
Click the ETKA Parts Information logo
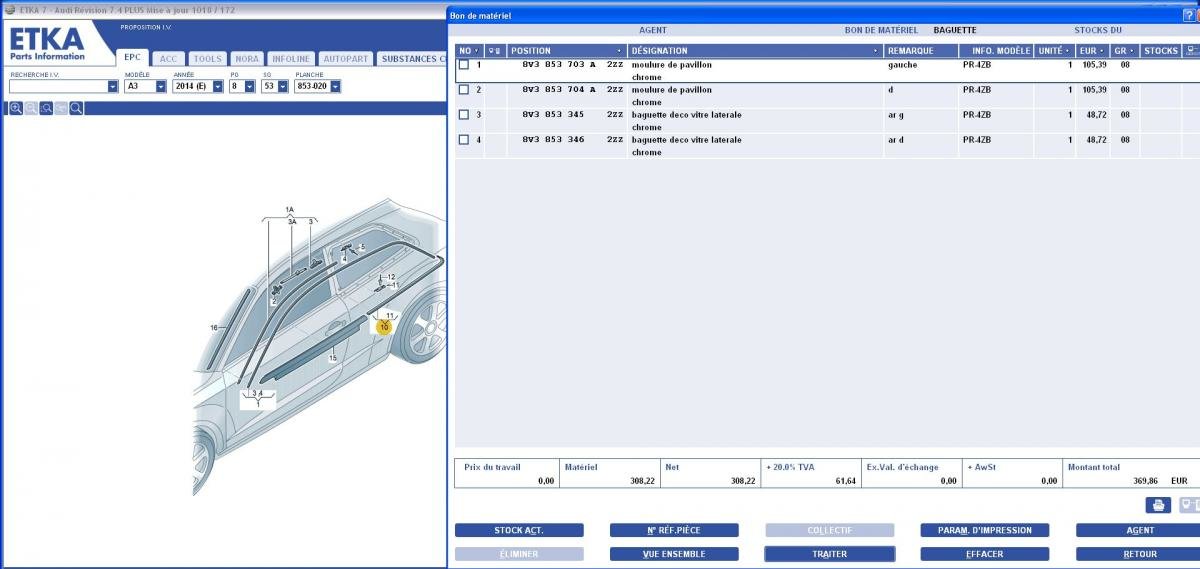coord(47,44)
